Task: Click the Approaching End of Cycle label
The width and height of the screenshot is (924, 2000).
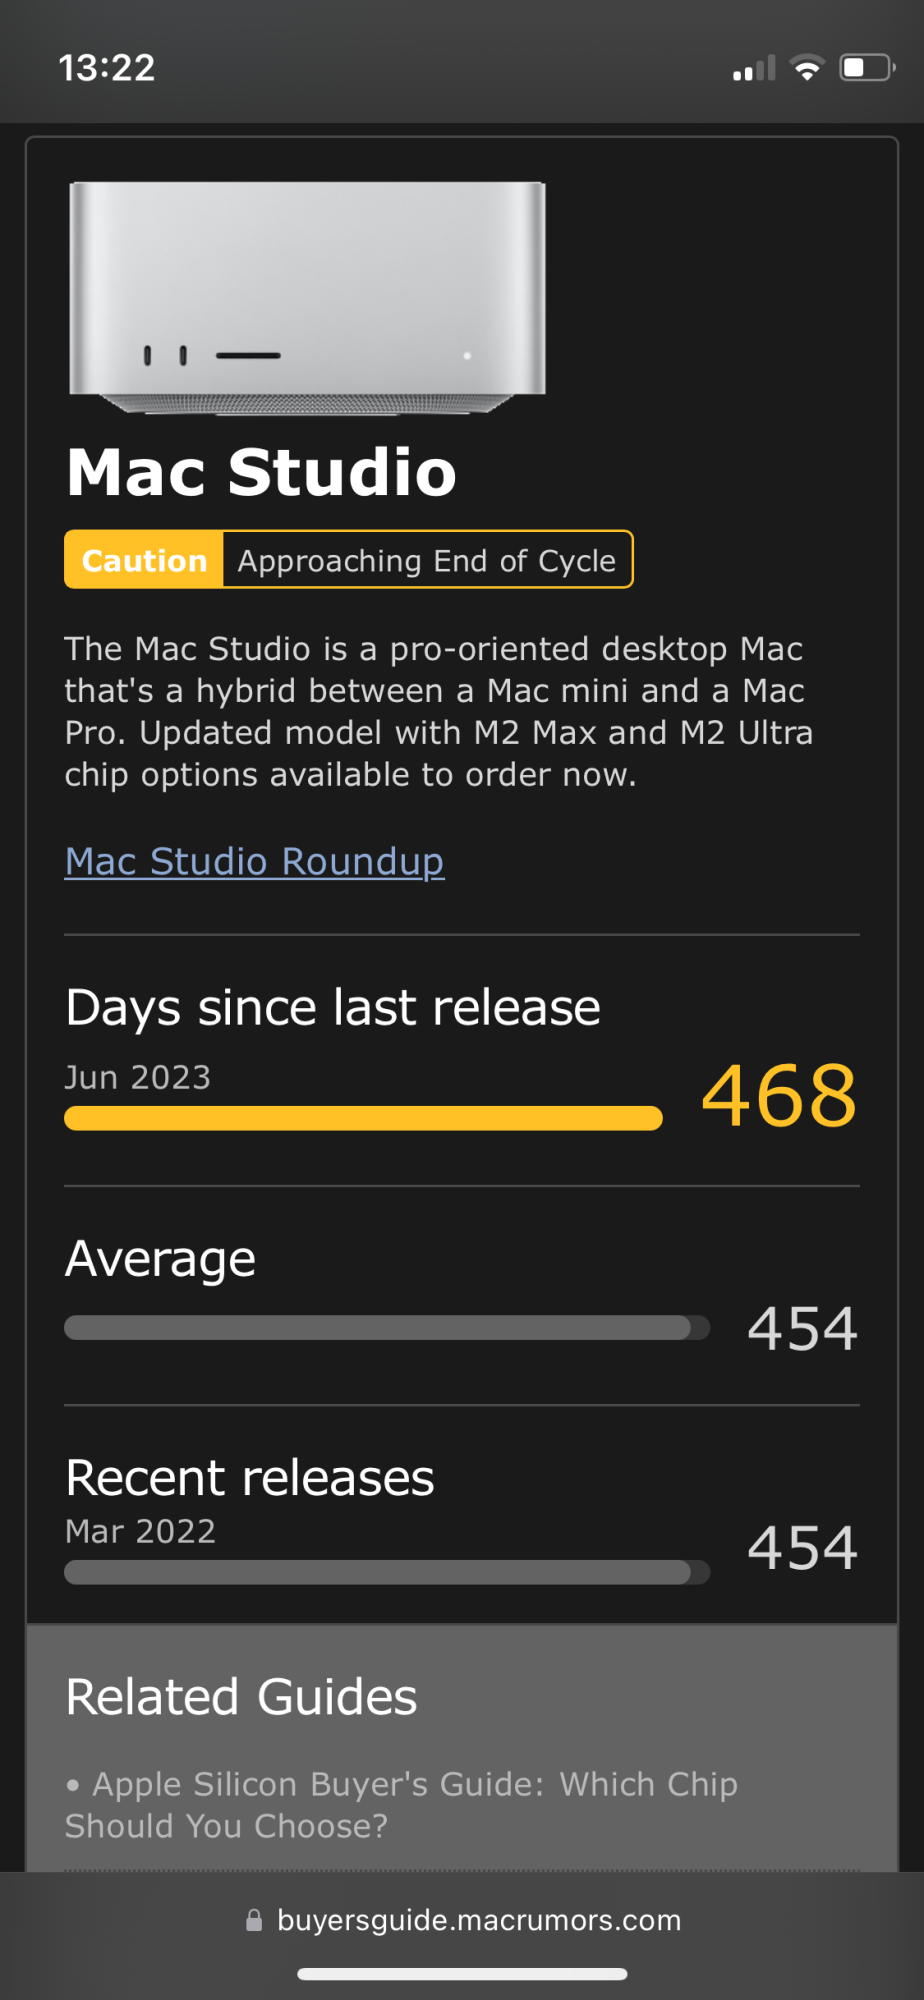Action: pyautogui.click(x=427, y=560)
